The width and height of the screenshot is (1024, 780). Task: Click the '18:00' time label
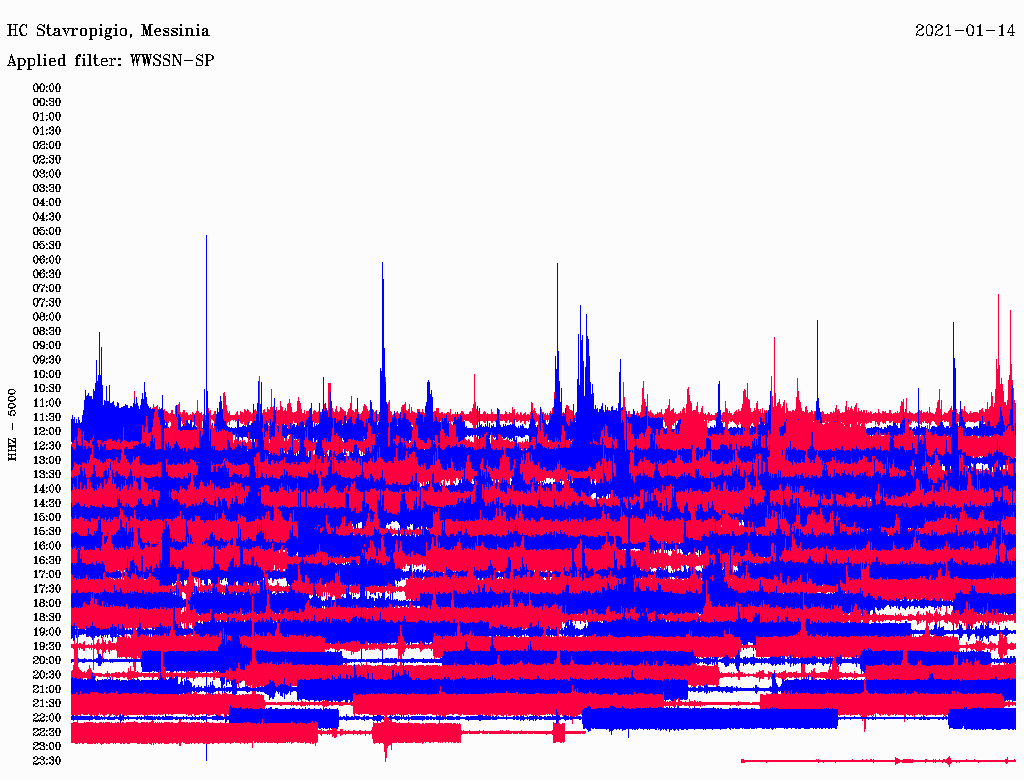[x=47, y=604]
